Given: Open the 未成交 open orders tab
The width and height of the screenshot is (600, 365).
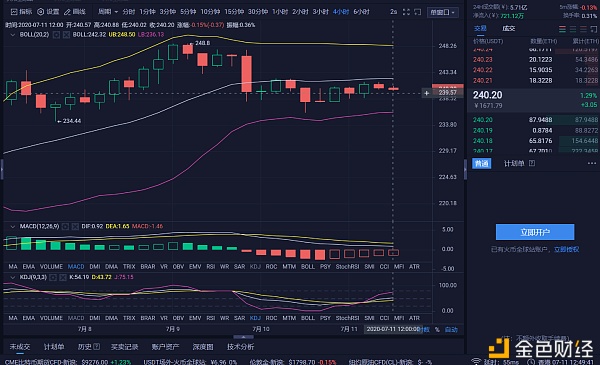Looking at the screenshot, I should point(20,347).
